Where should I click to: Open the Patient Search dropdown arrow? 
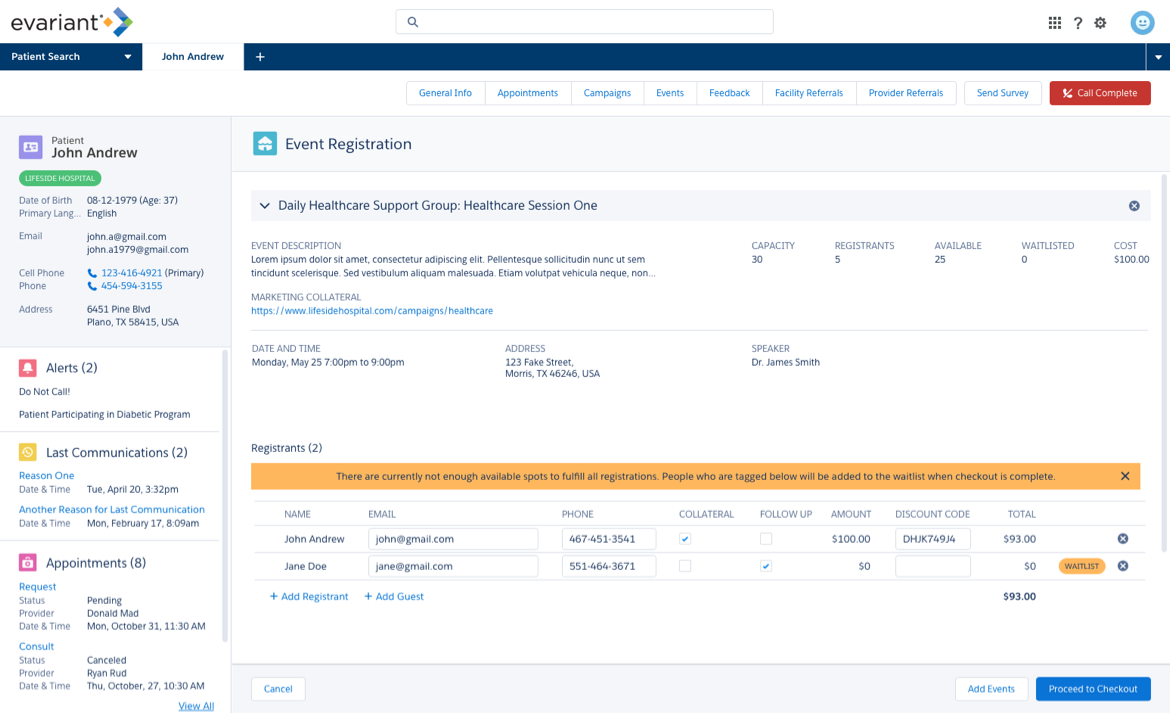coord(128,57)
